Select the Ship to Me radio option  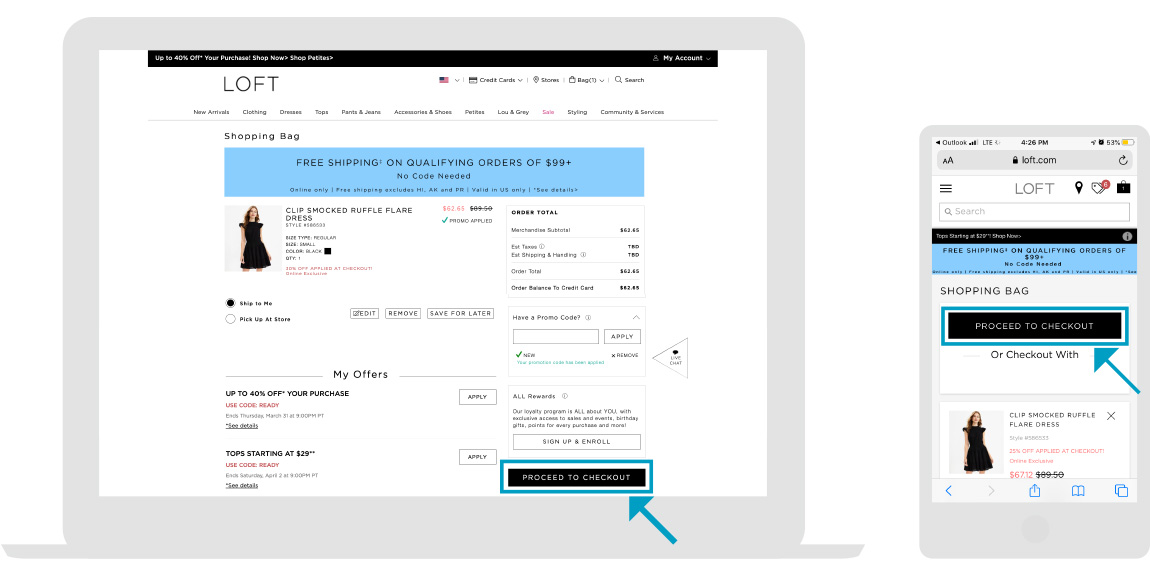click(x=230, y=303)
